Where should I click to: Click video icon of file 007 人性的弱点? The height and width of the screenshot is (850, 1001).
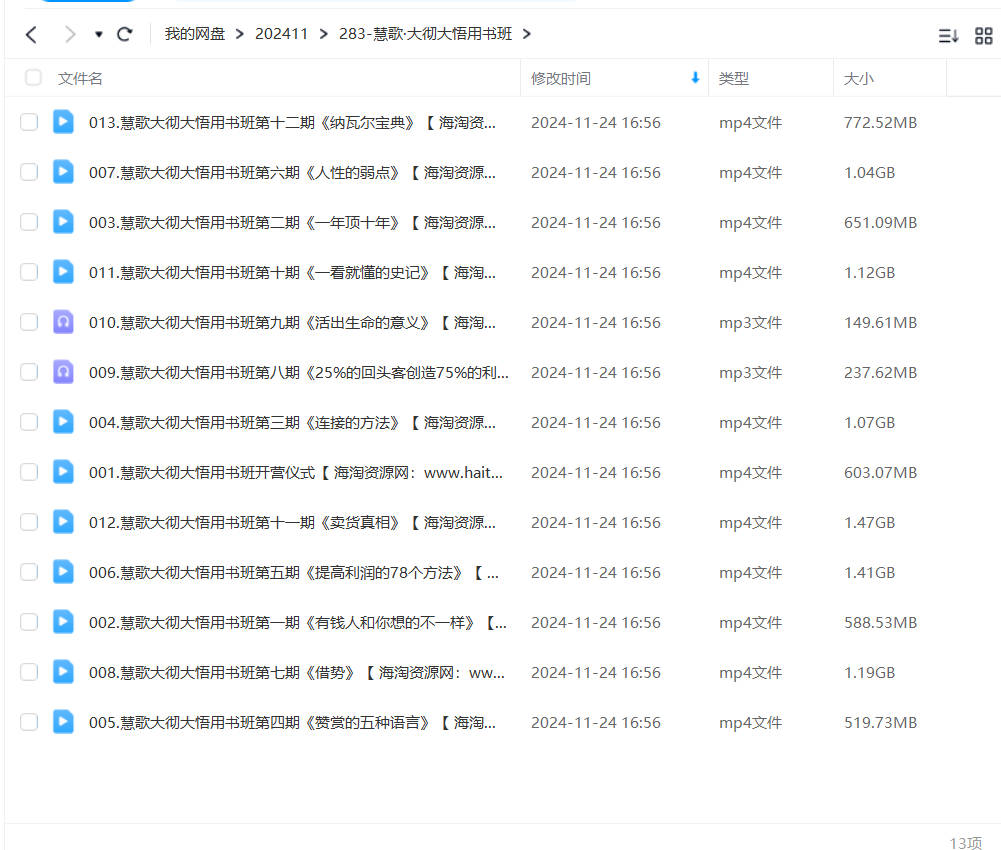(x=63, y=172)
